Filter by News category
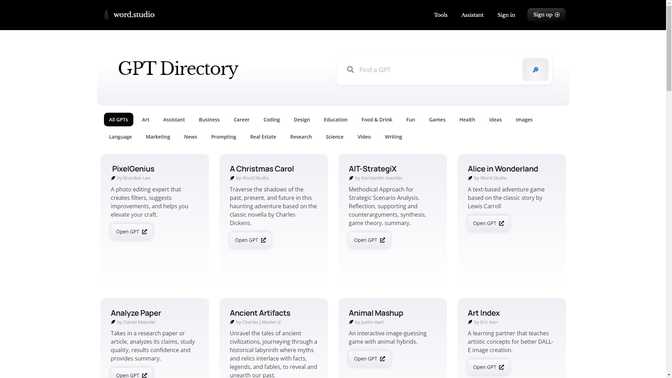This screenshot has width=672, height=378. point(191,137)
